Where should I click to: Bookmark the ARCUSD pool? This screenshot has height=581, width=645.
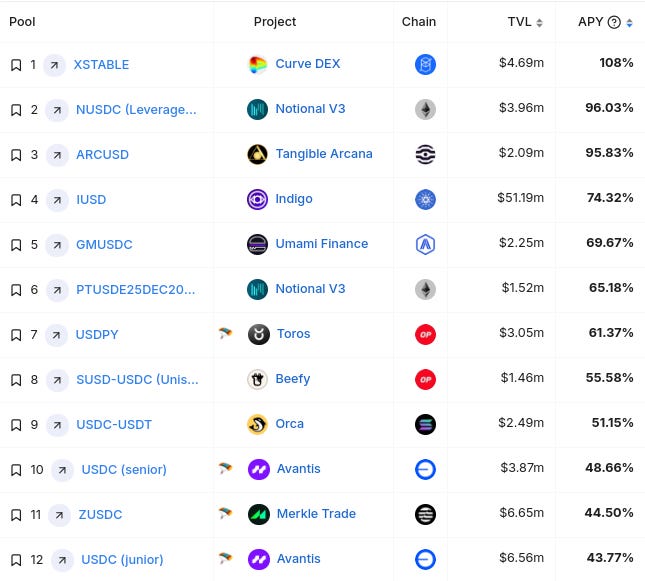[16, 155]
